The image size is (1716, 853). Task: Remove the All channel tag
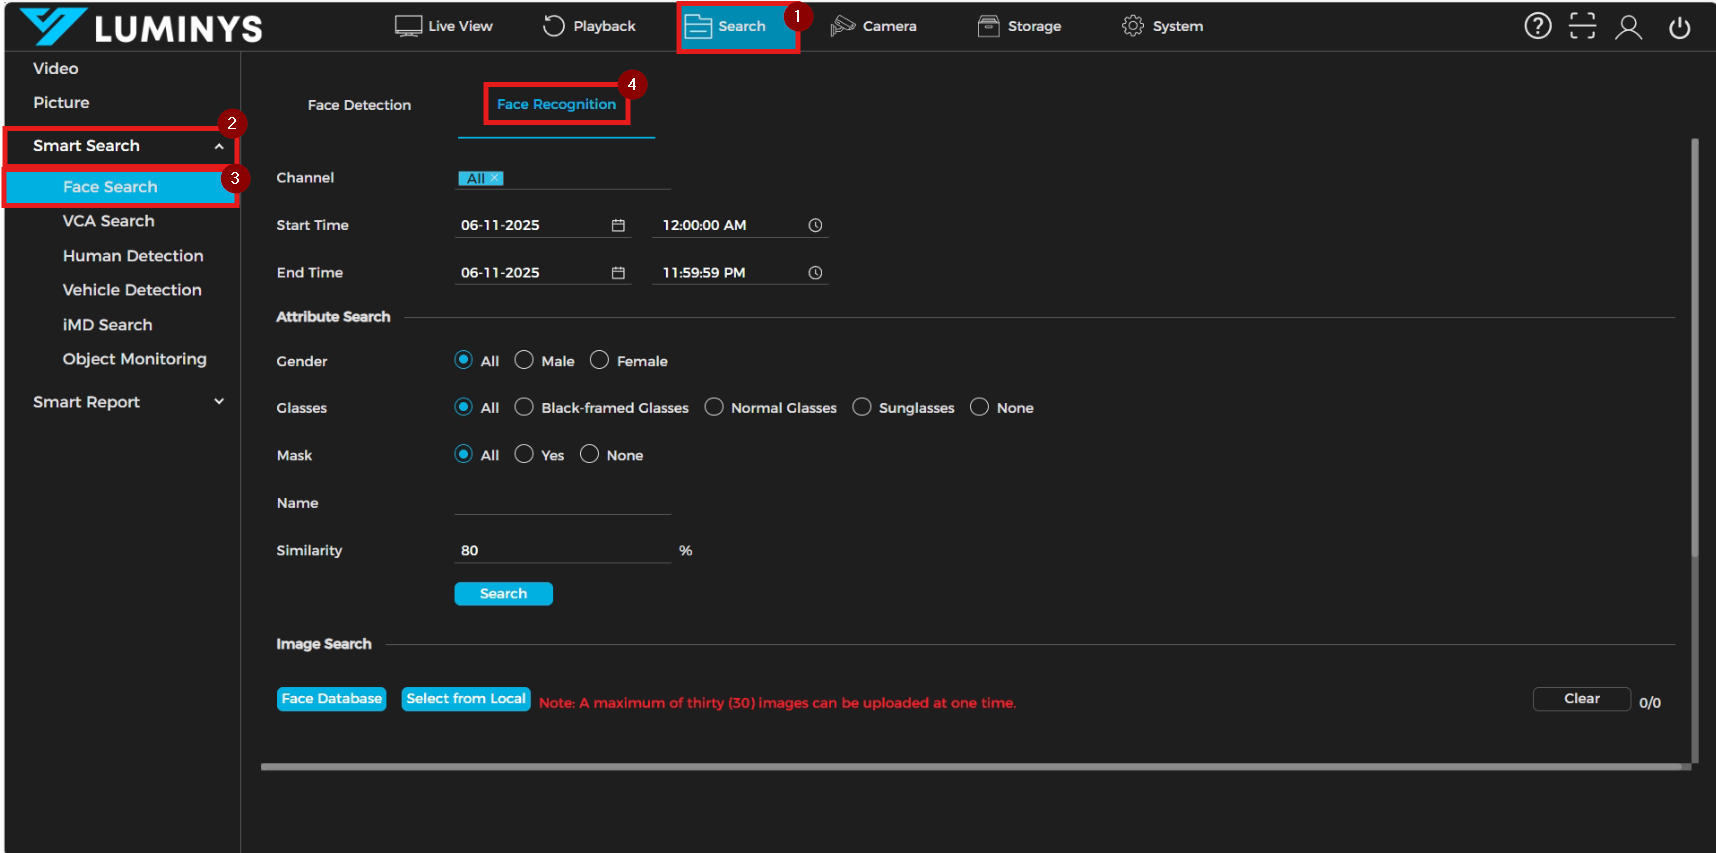click(494, 178)
